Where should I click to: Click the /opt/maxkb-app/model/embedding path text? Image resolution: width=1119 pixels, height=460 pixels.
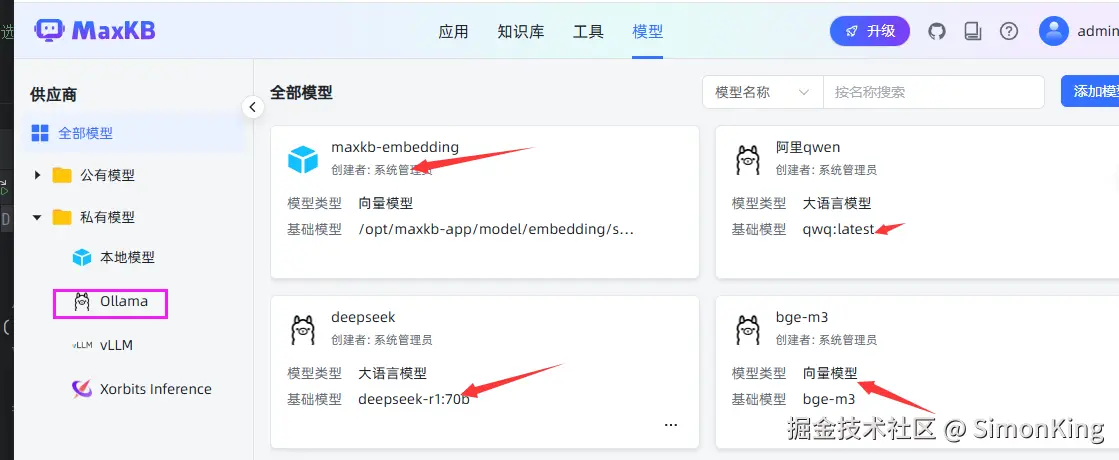496,229
